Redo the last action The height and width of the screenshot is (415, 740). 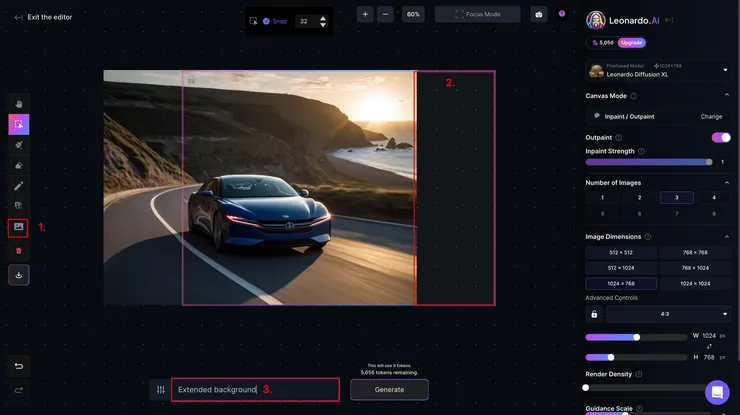coord(18,390)
